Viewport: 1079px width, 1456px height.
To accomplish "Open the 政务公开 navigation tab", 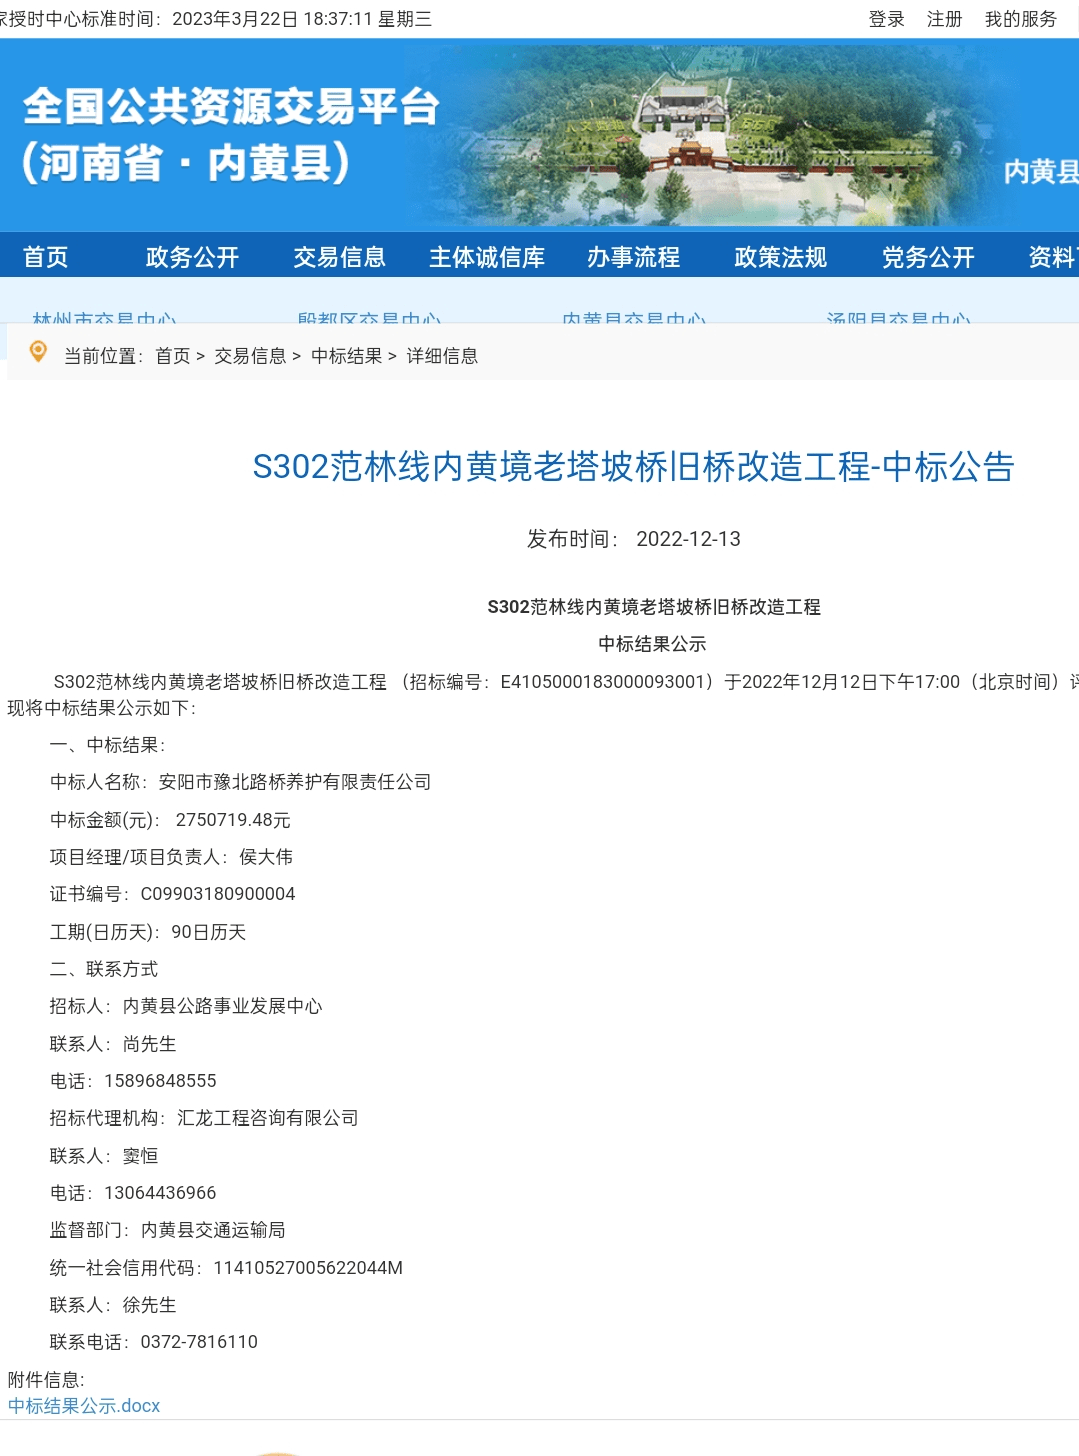I will point(192,257).
